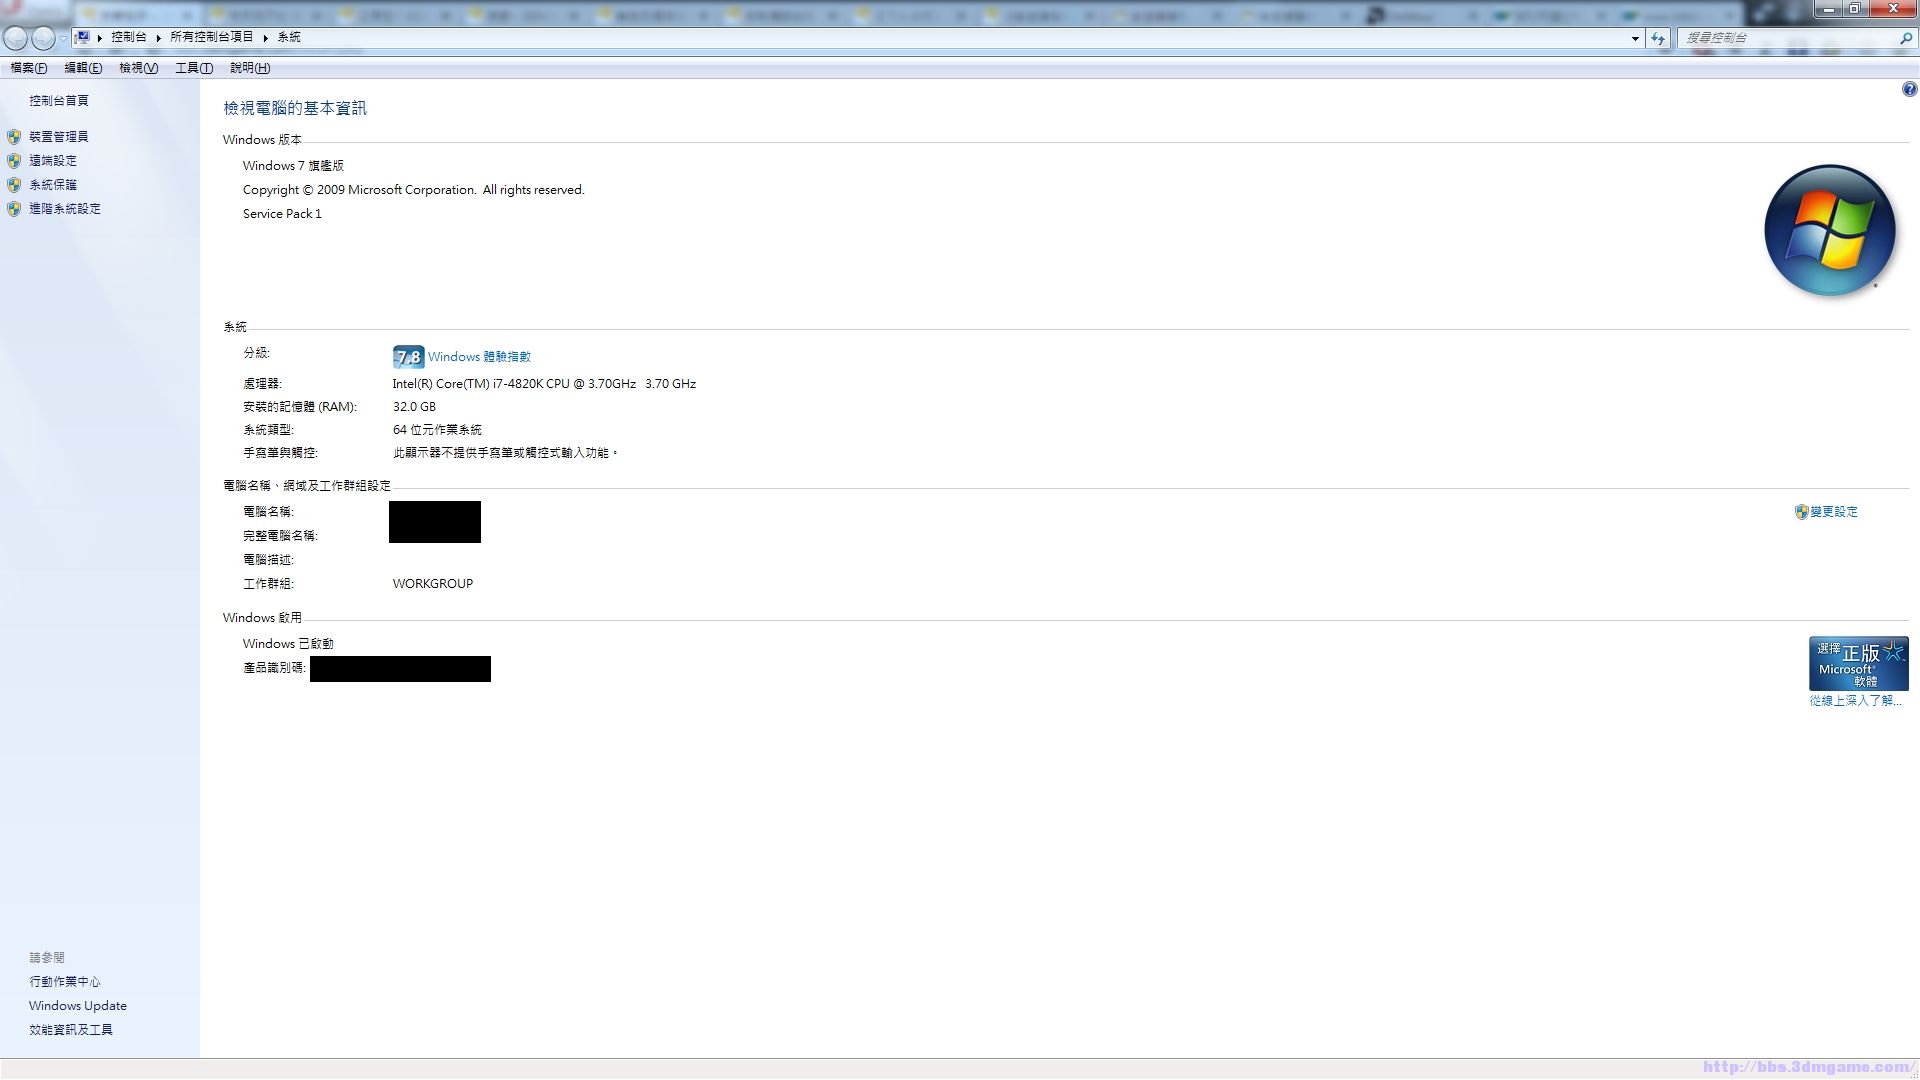Open the 檔案(F) menu
The width and height of the screenshot is (1920, 1080).
point(28,68)
